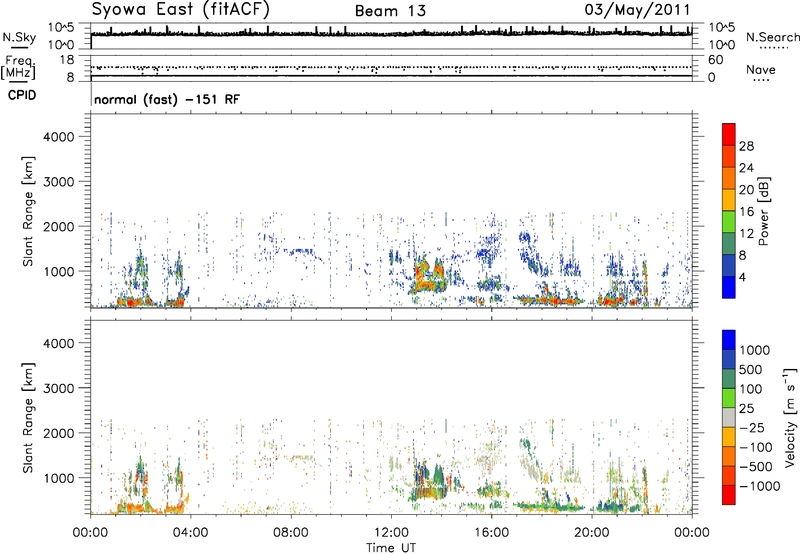Click the '2000' tick on the power plot
Screen dimensions: 800x554
pyautogui.click(x=59, y=226)
